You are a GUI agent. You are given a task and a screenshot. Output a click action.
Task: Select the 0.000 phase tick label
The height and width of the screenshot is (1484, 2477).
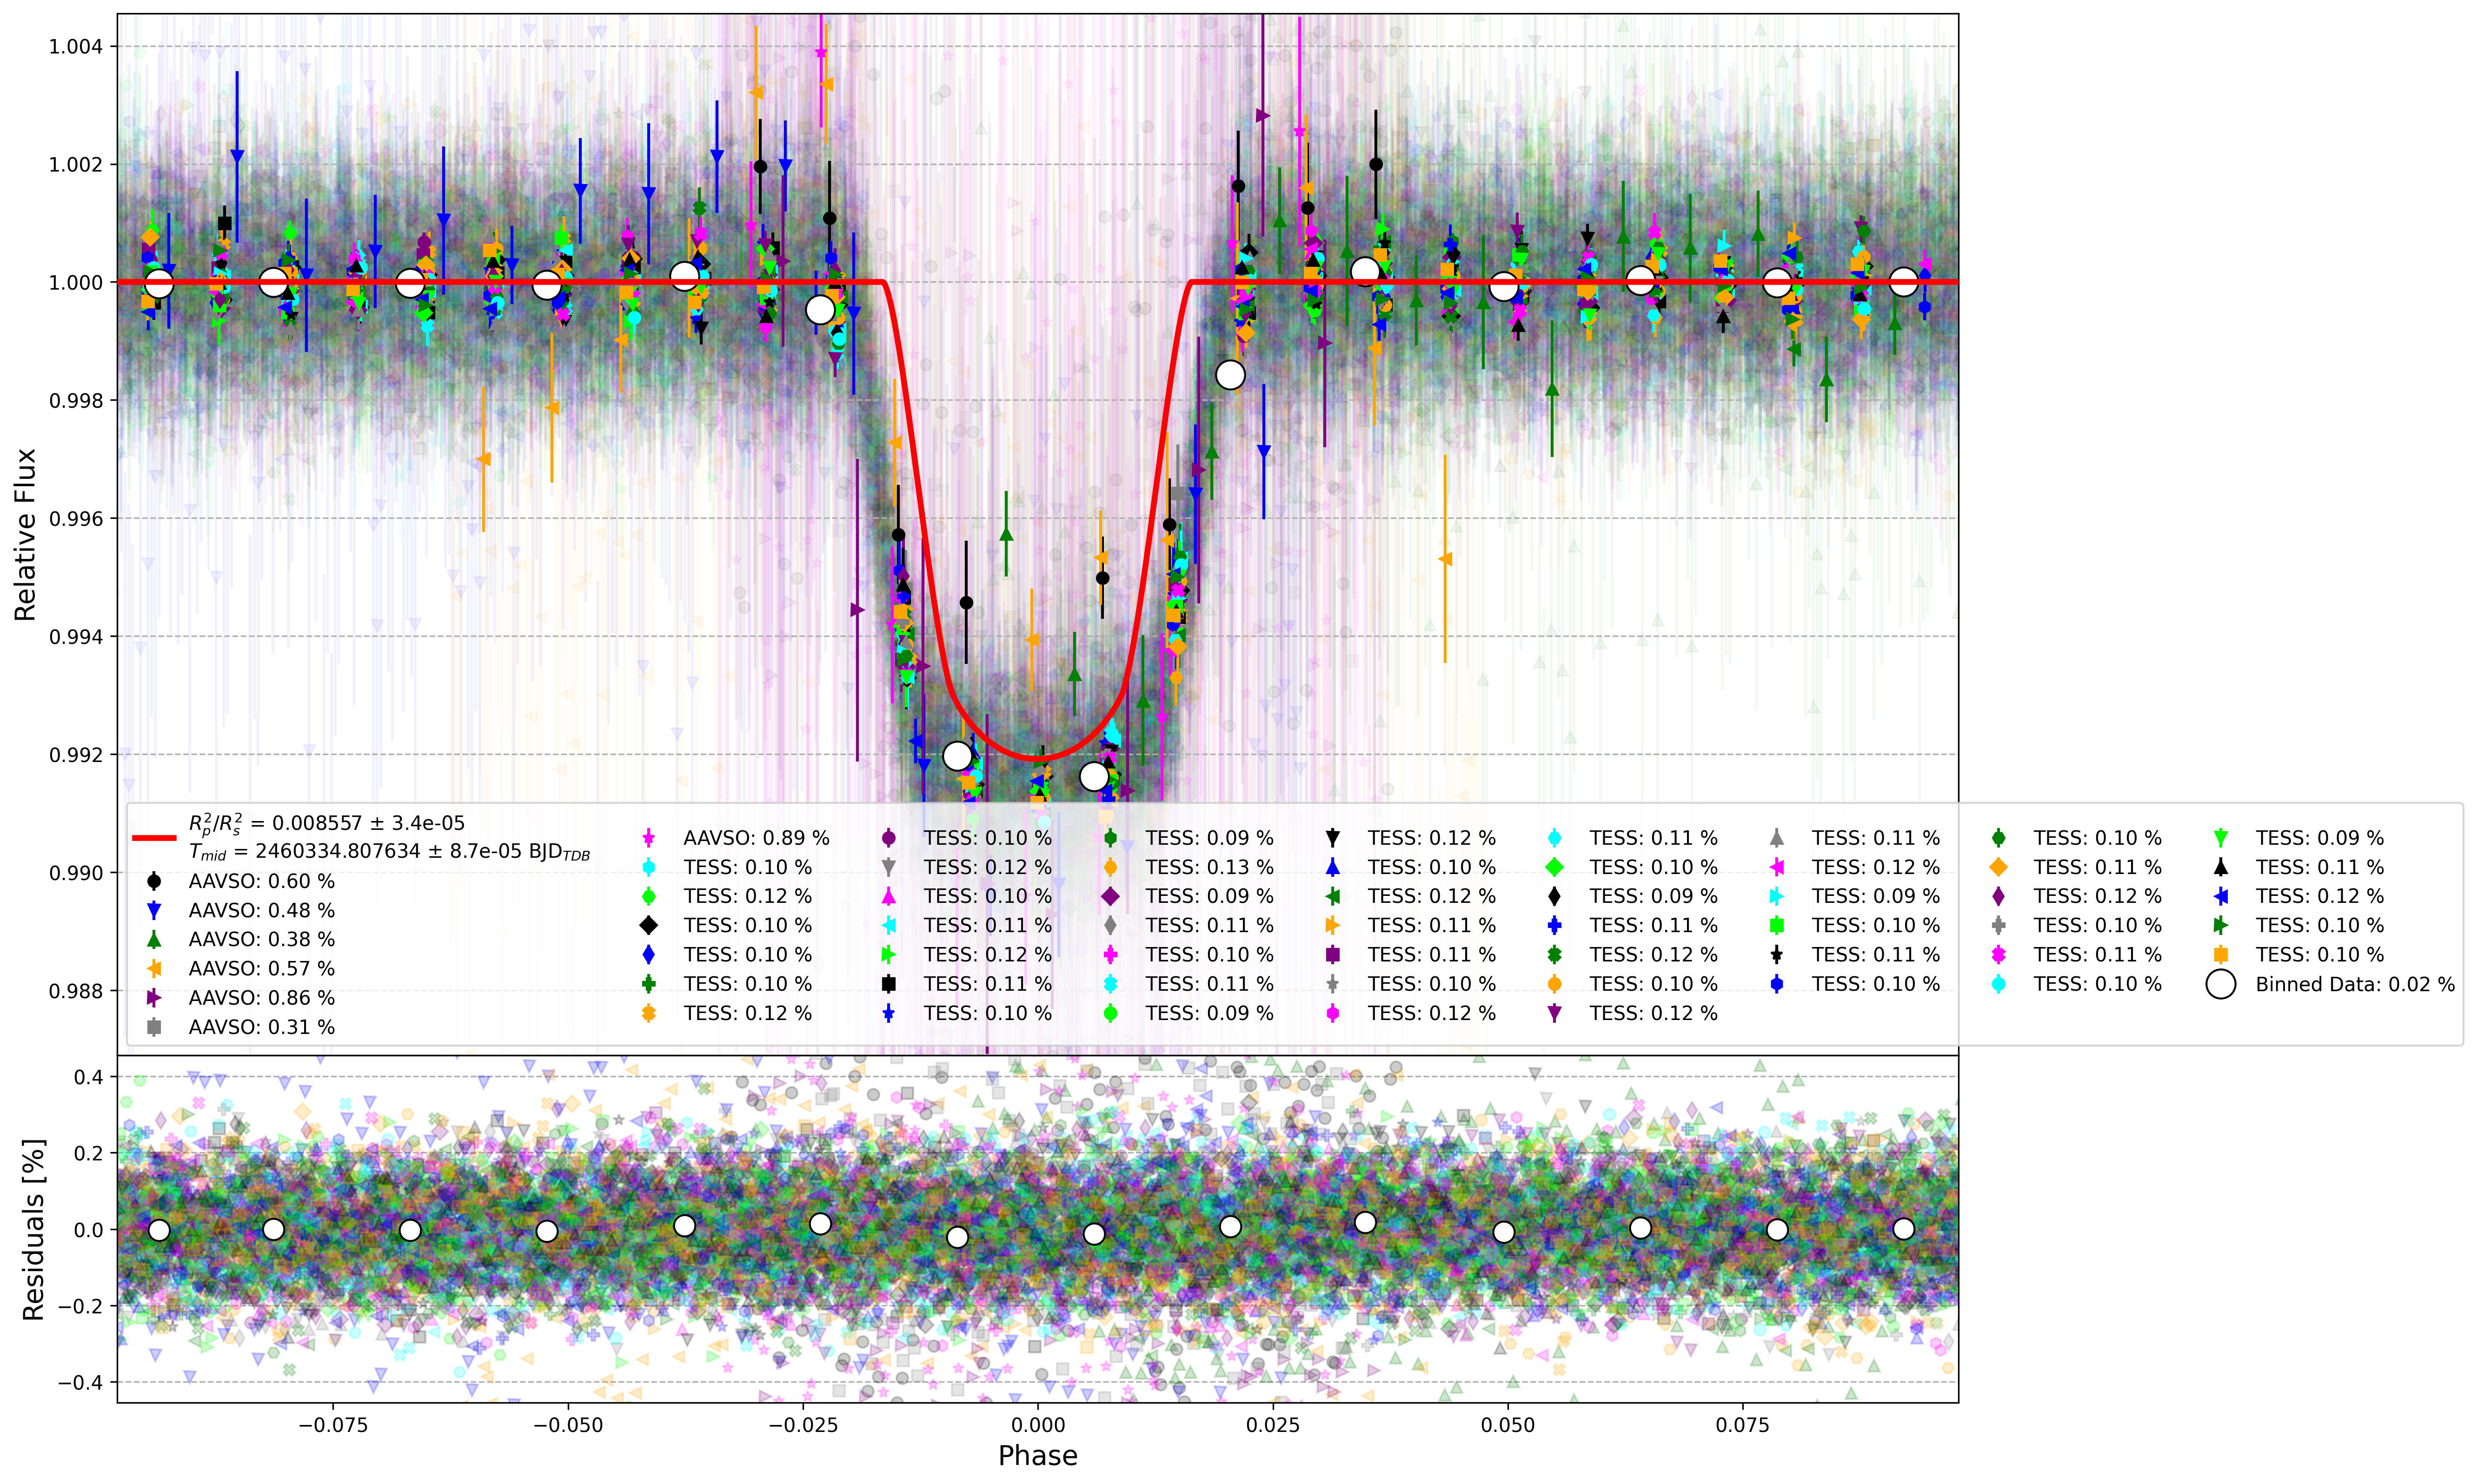point(1038,1425)
